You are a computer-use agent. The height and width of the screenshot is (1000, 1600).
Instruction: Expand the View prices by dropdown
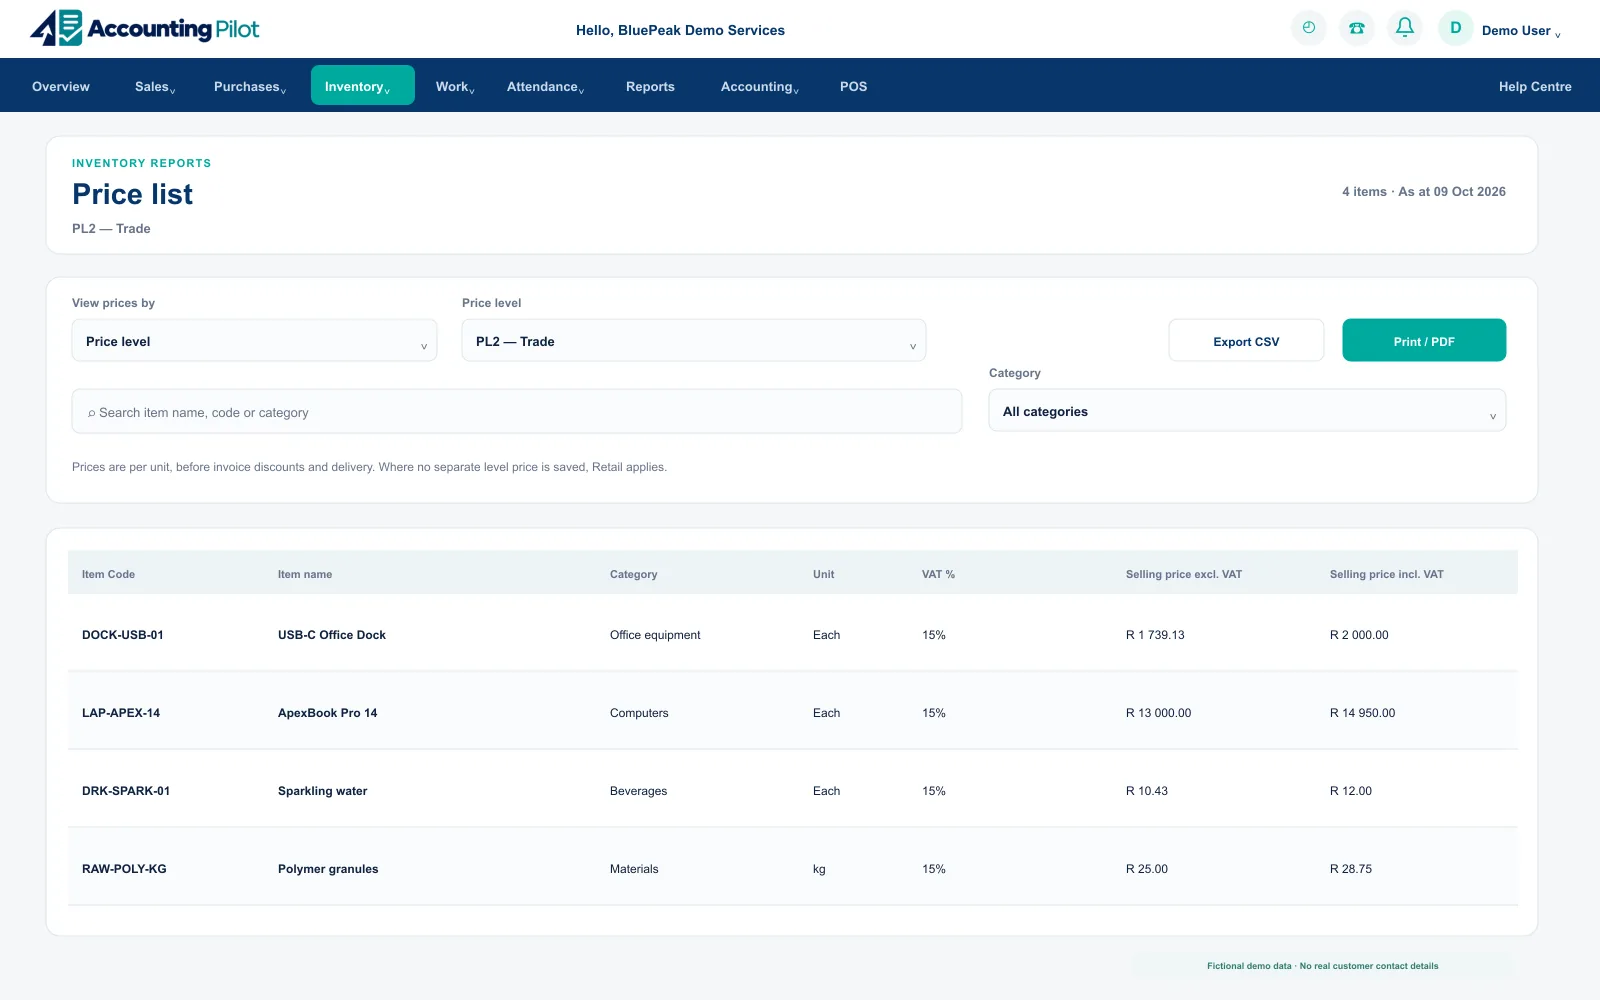coord(254,341)
